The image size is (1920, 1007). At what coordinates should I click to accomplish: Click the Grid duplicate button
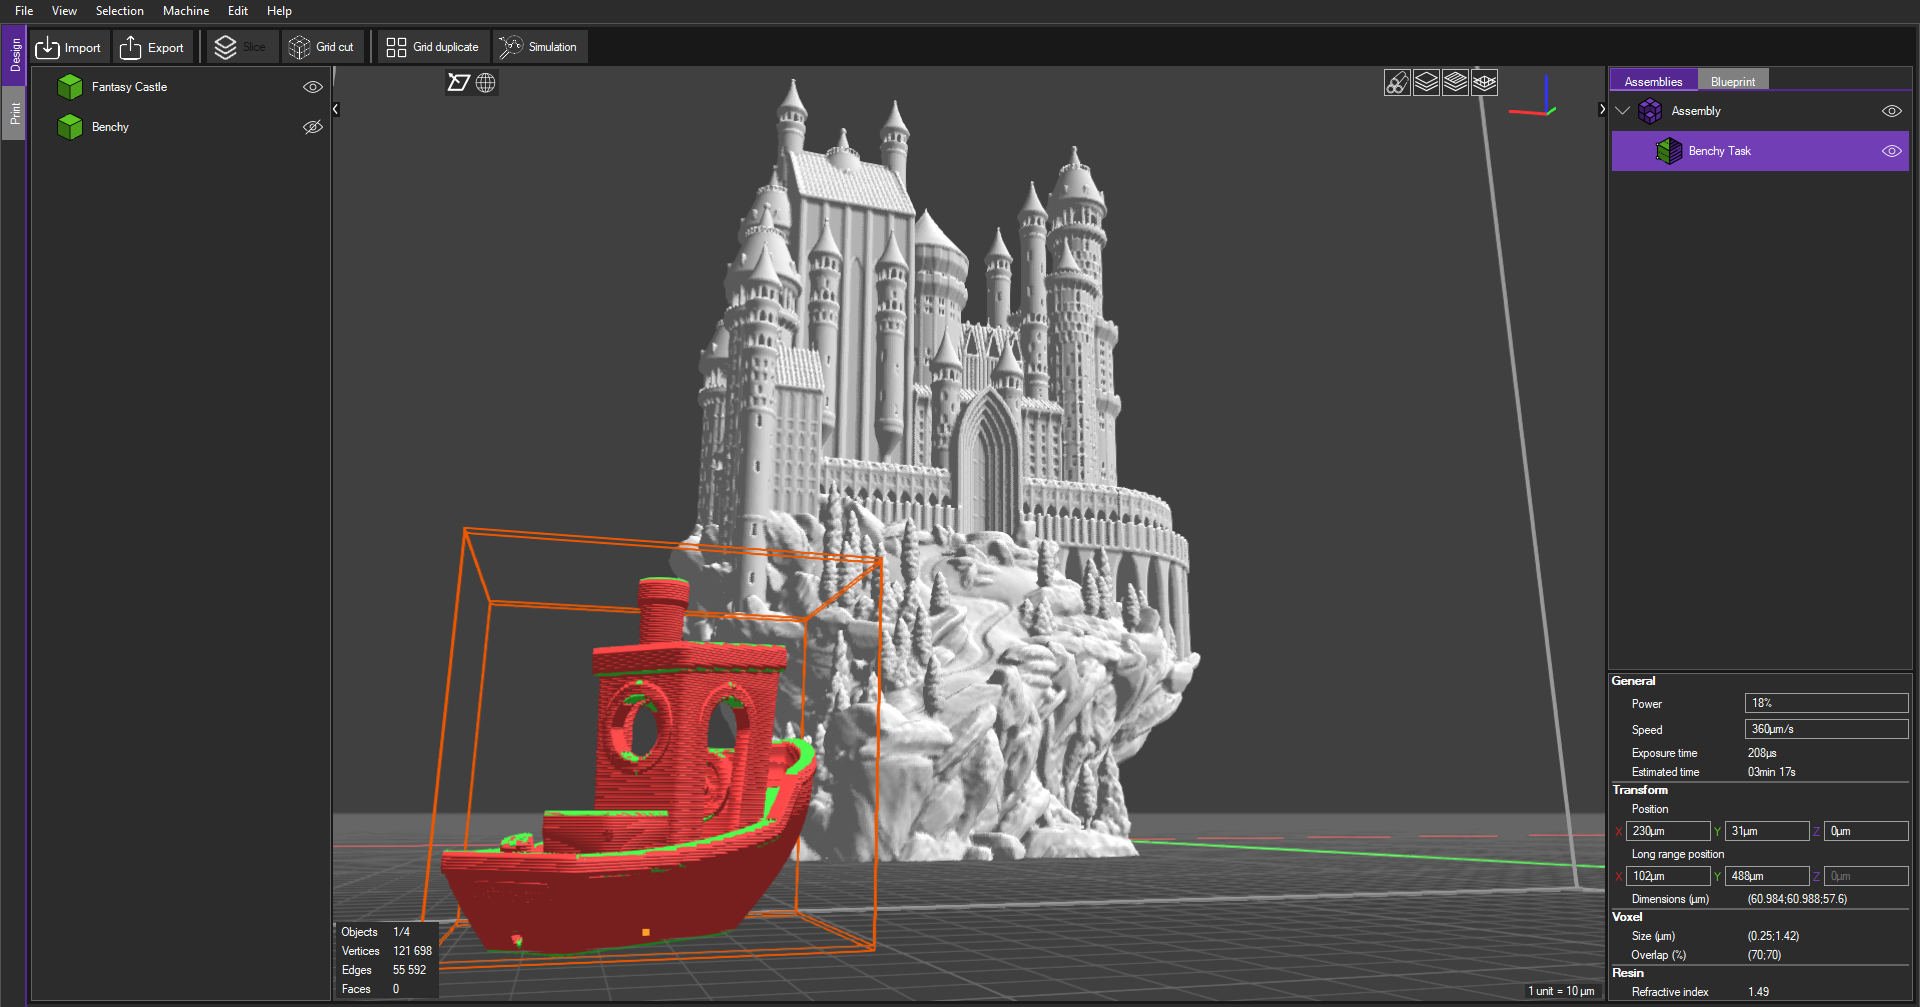coord(433,47)
